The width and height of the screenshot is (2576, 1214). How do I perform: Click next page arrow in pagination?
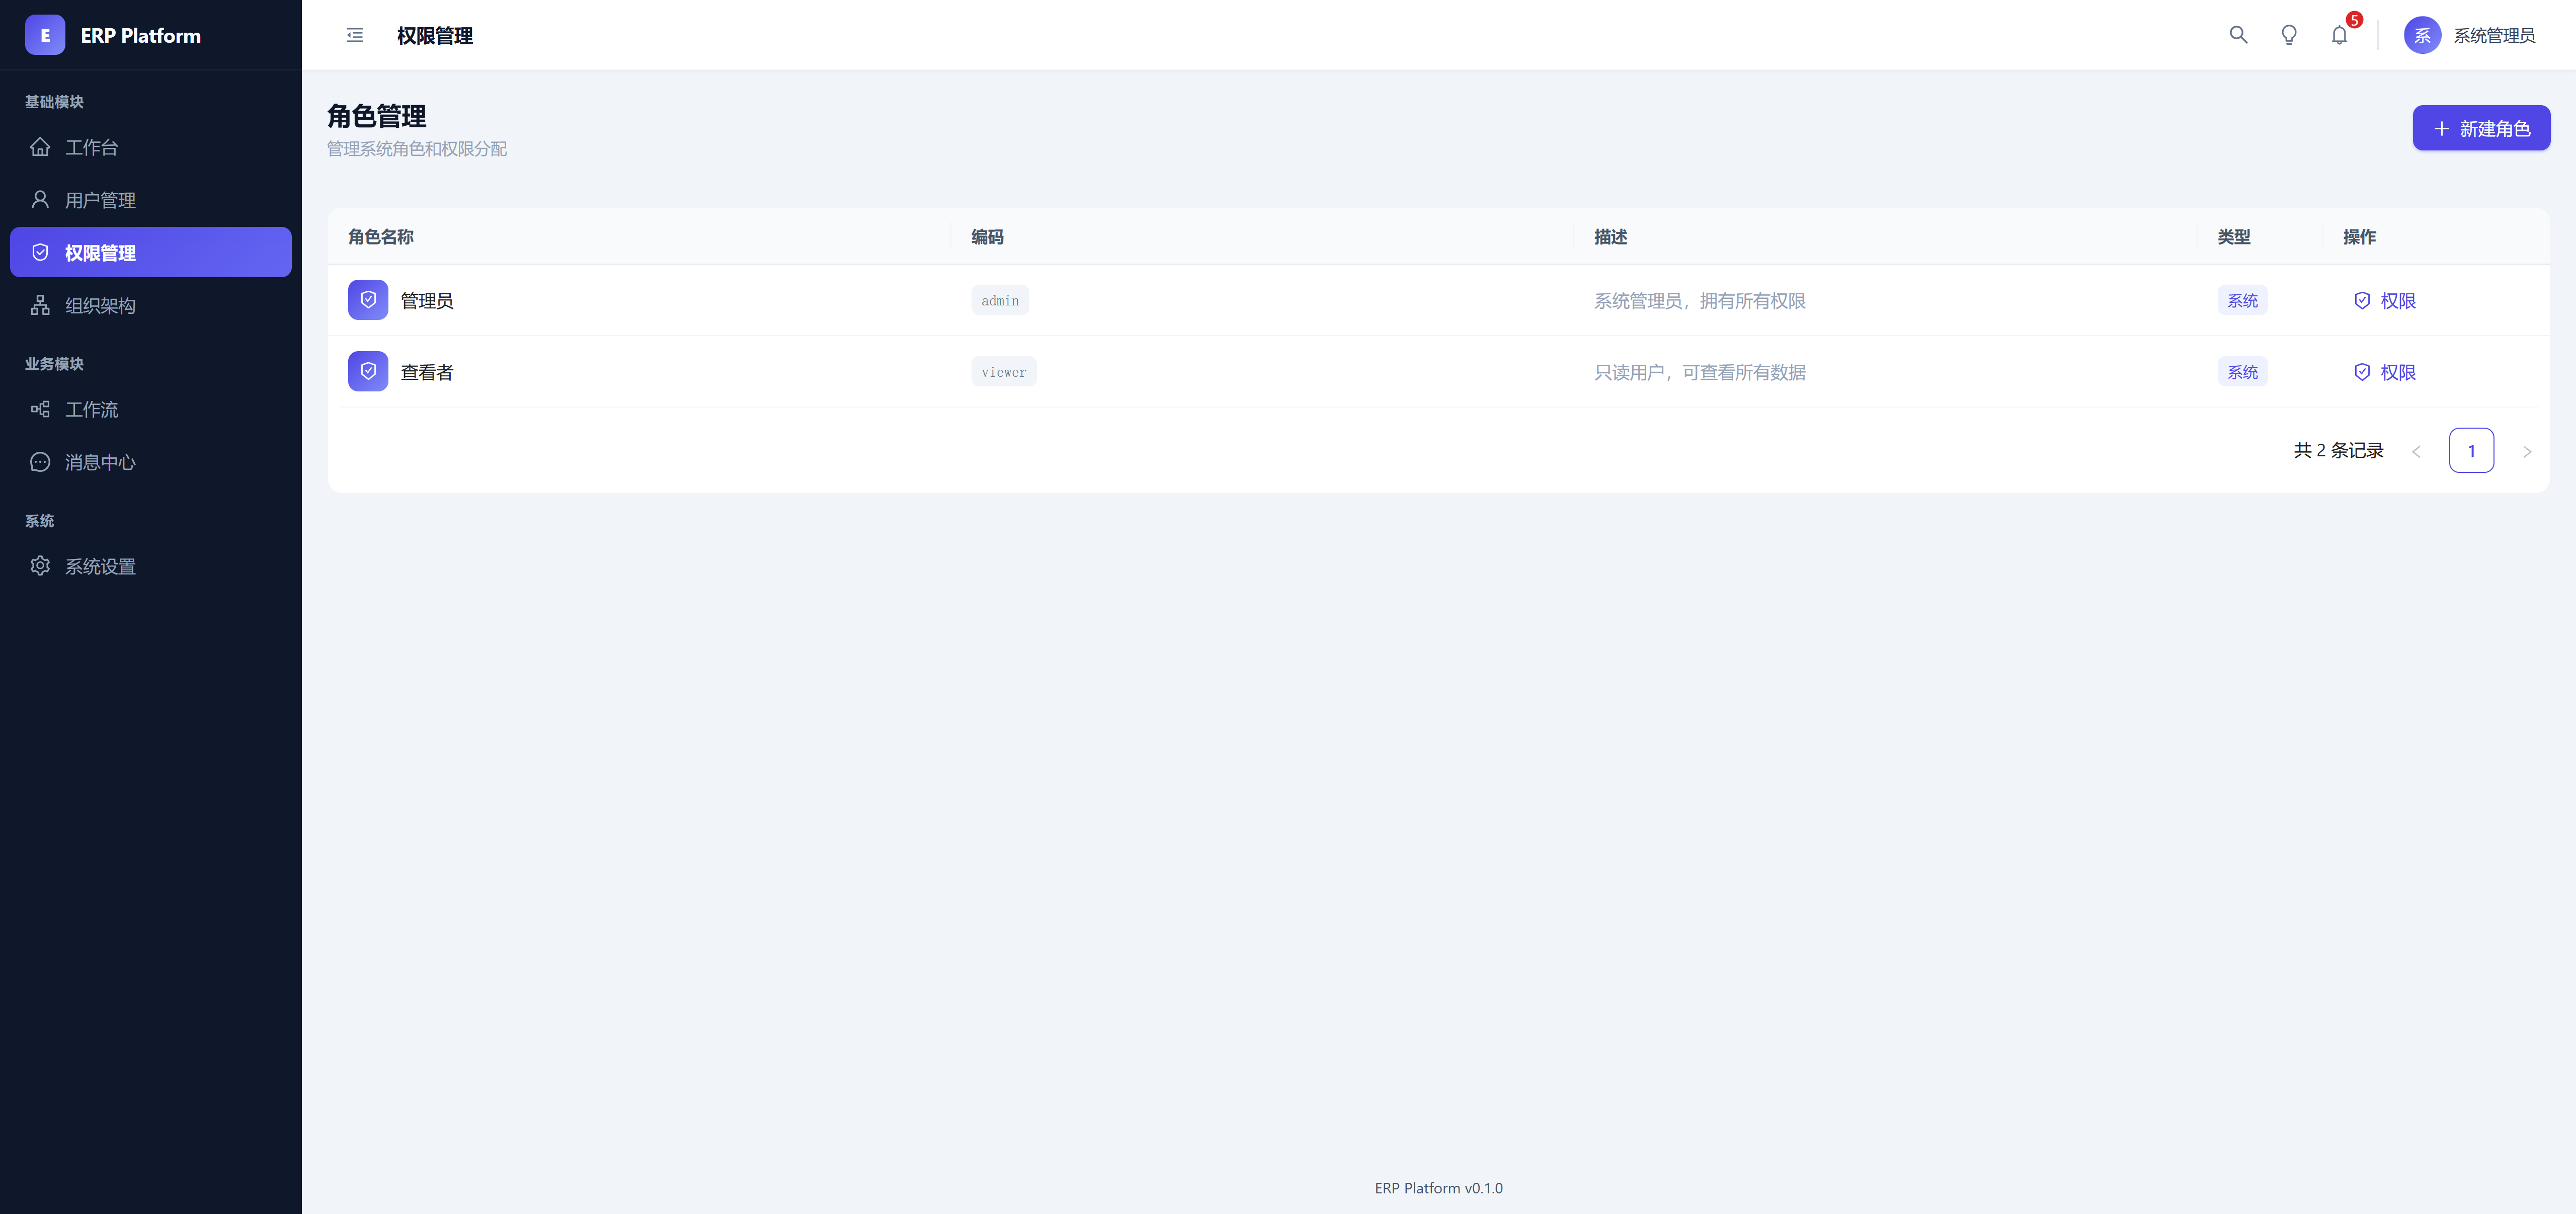point(2527,451)
